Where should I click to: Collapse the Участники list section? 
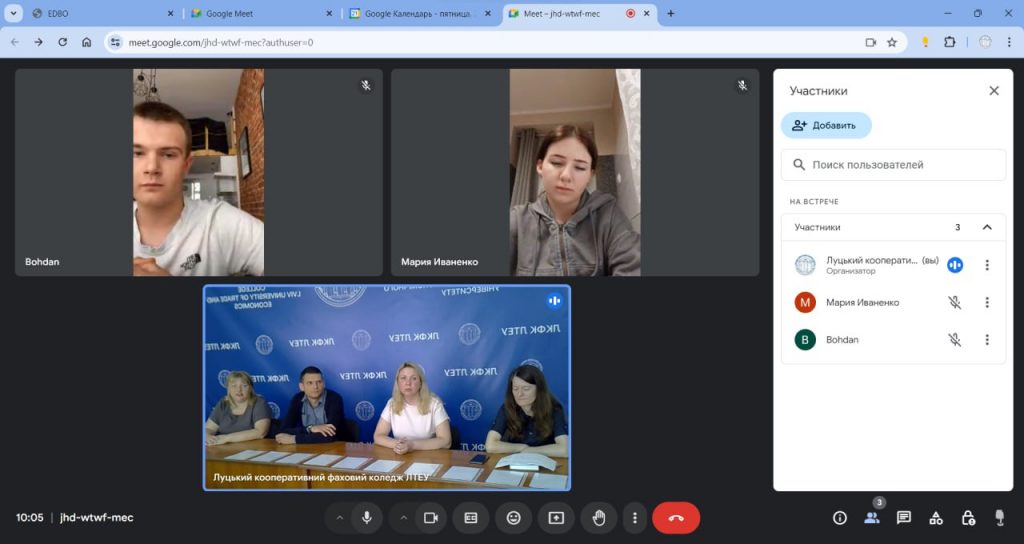pyautogui.click(x=987, y=227)
